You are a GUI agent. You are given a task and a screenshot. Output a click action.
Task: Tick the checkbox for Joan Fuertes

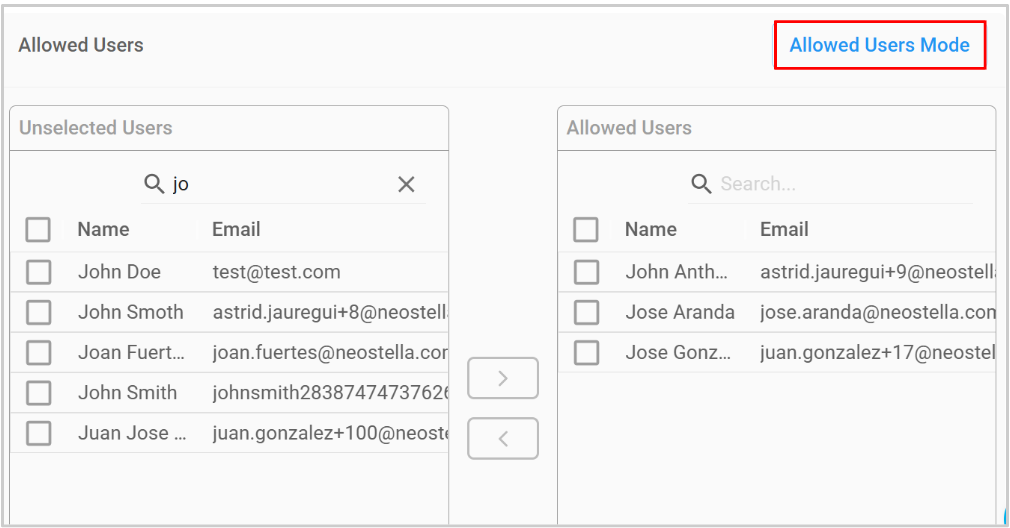tap(39, 352)
